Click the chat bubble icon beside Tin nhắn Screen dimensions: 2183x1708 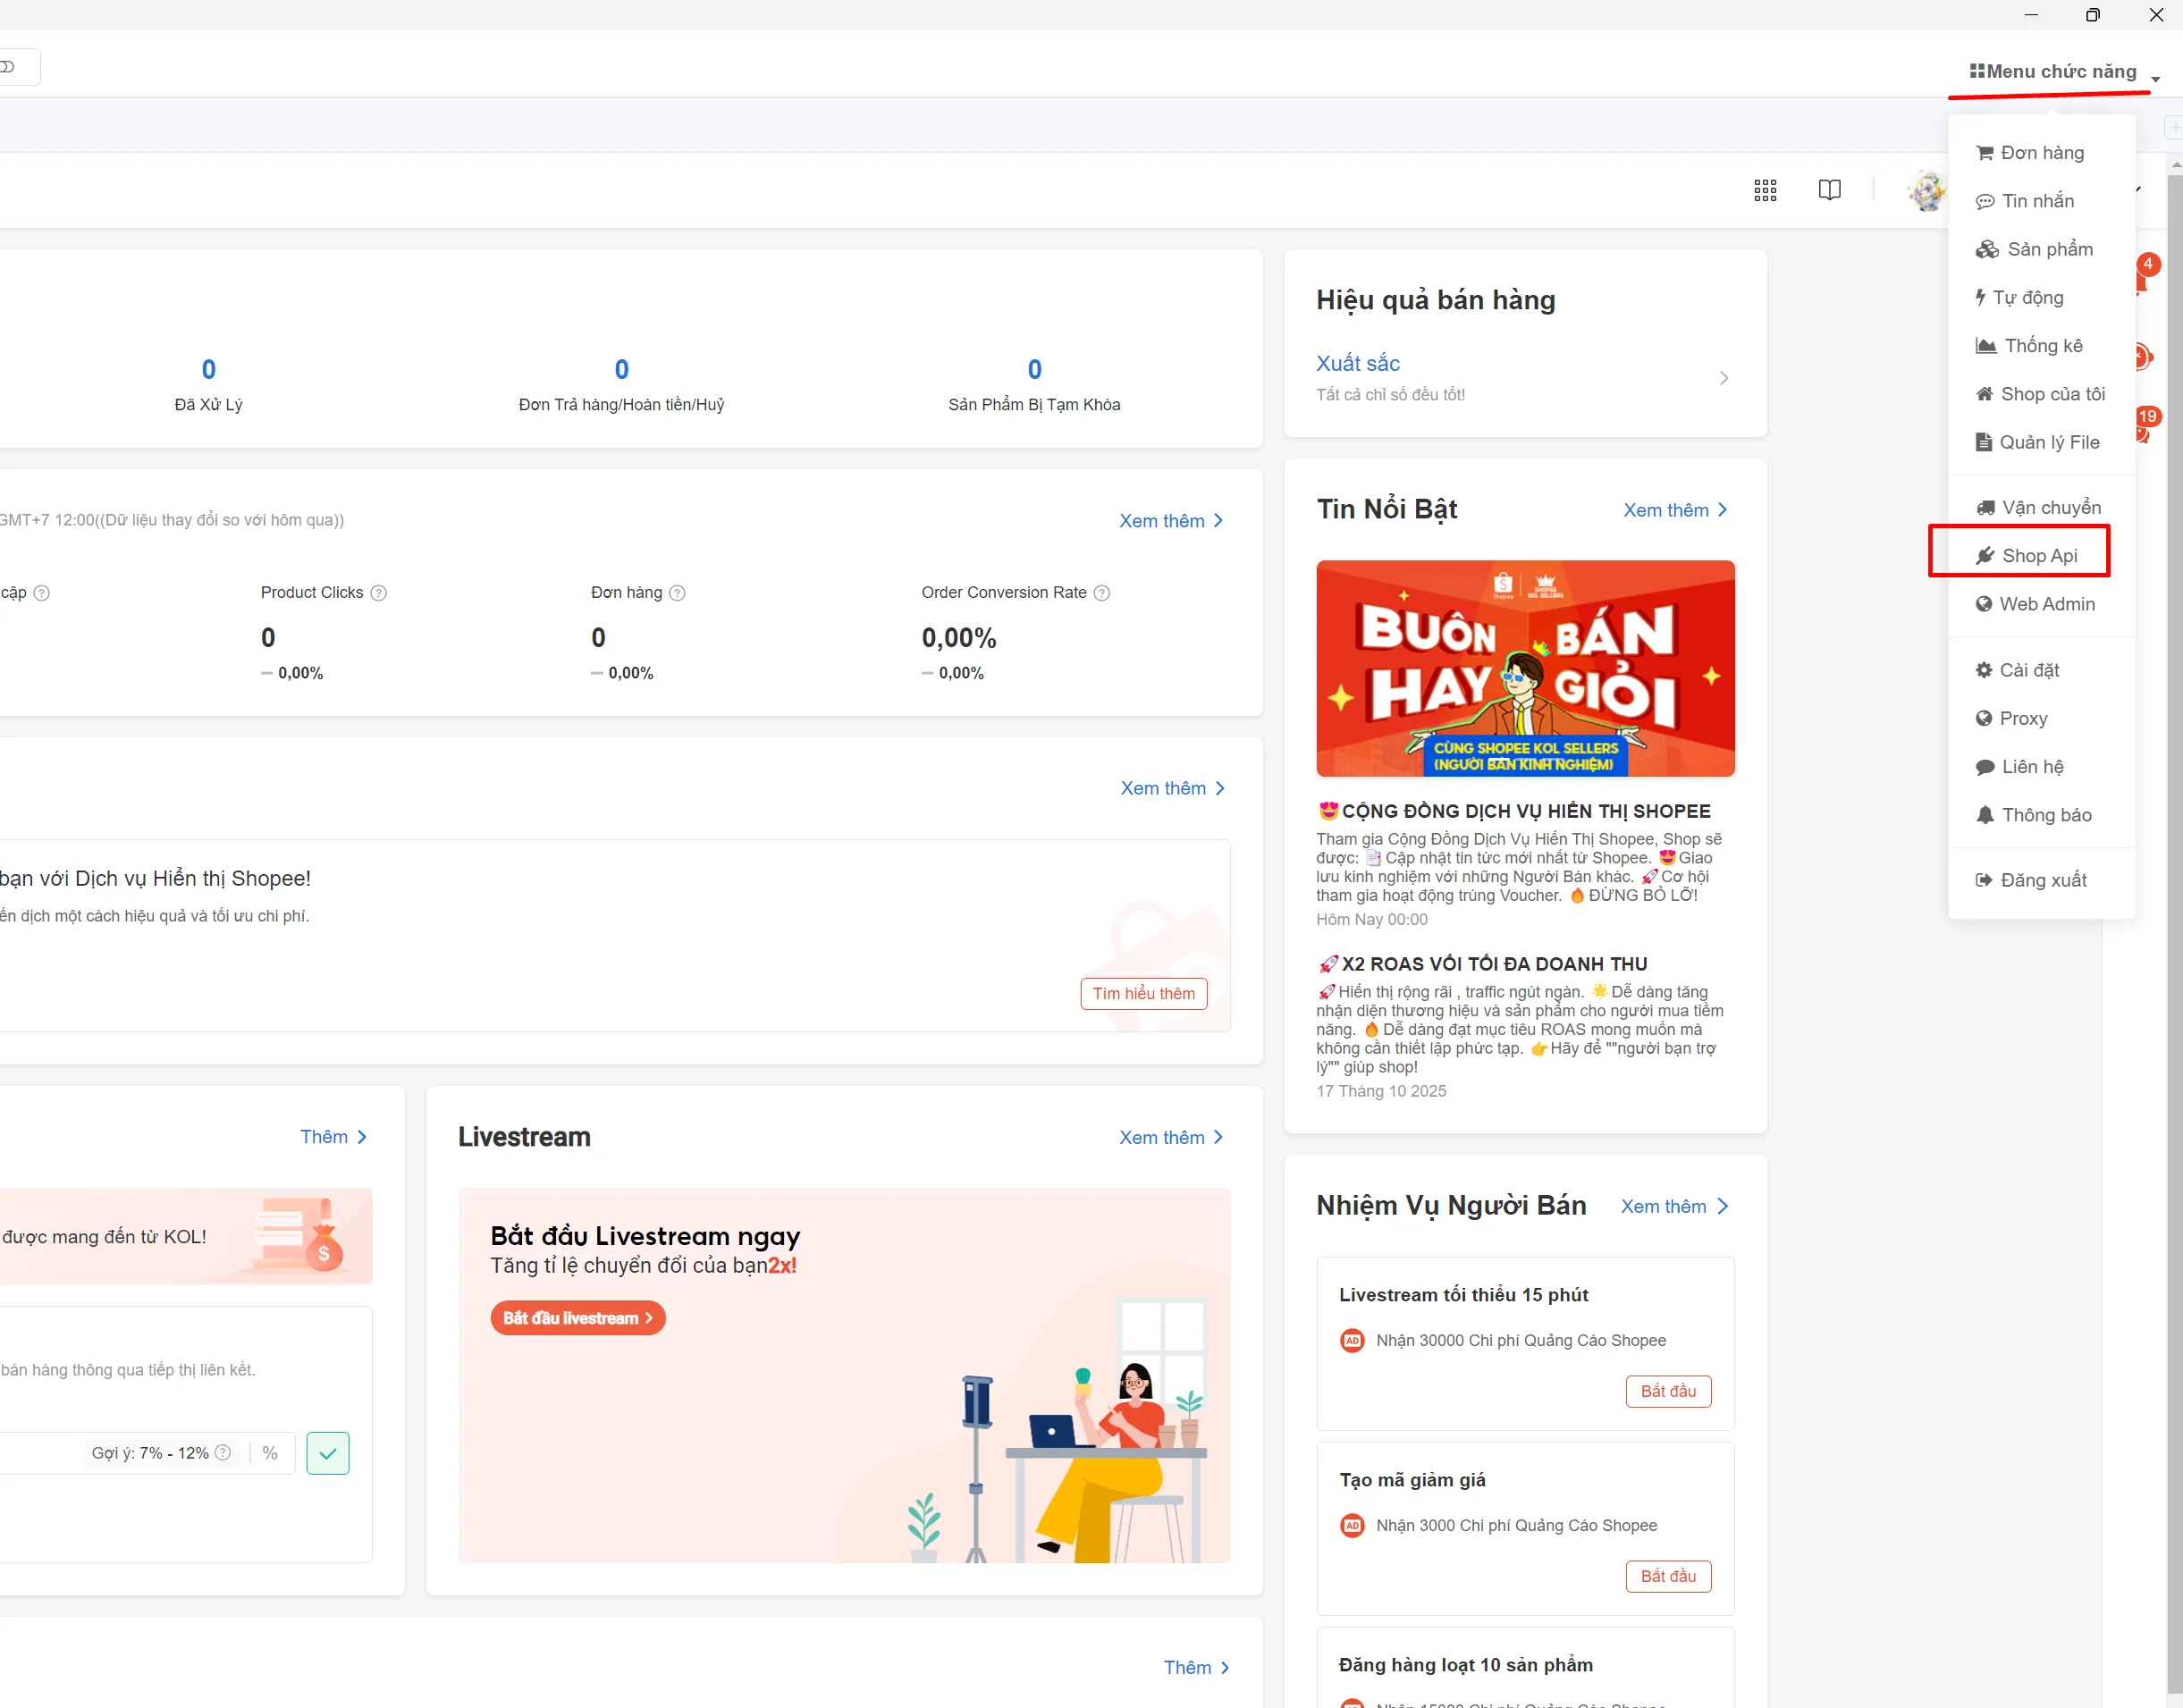pos(1985,202)
